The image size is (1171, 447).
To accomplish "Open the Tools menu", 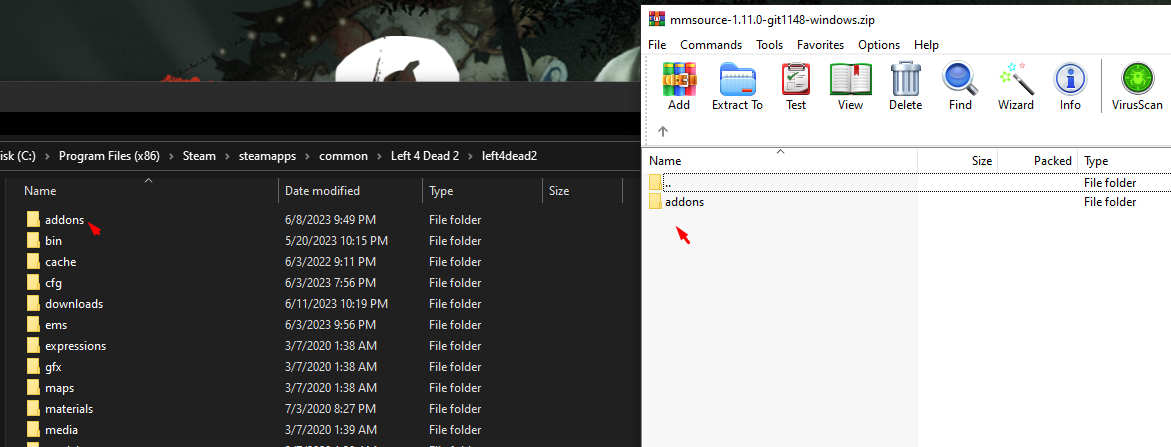I will 769,45.
